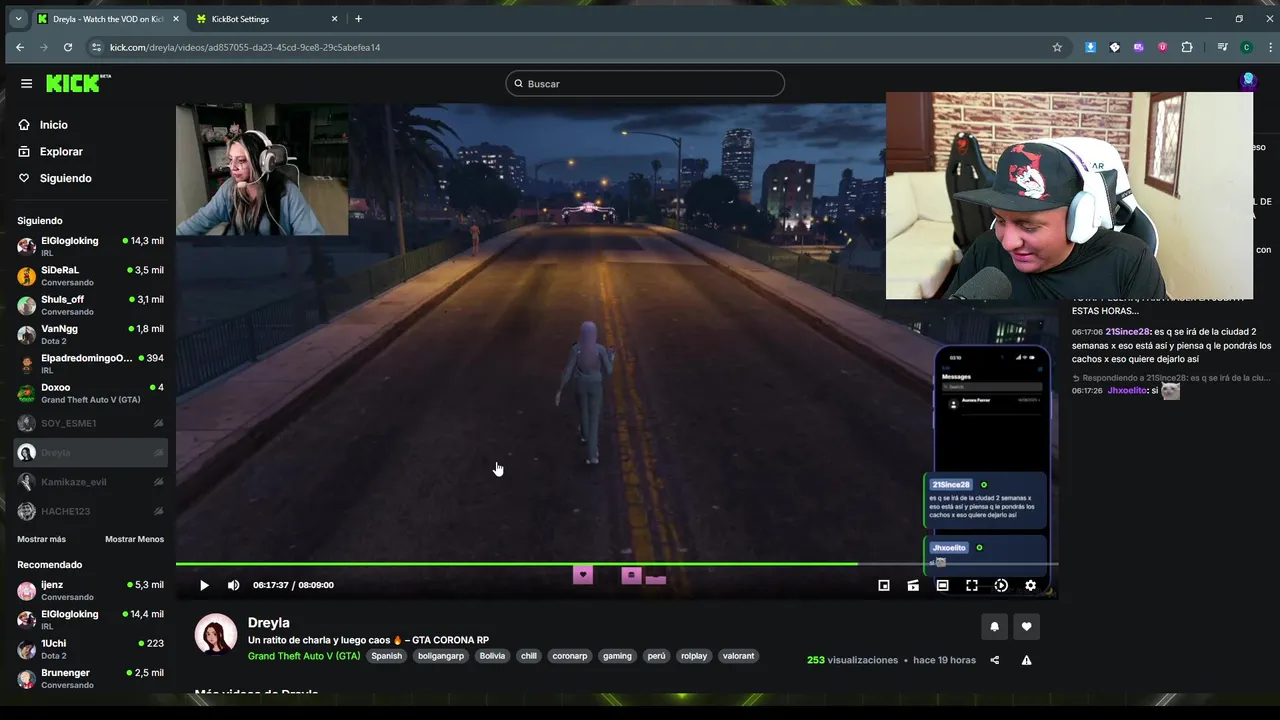This screenshot has width=1280, height=720.
Task: Select the gaming tag
Action: coord(617,656)
